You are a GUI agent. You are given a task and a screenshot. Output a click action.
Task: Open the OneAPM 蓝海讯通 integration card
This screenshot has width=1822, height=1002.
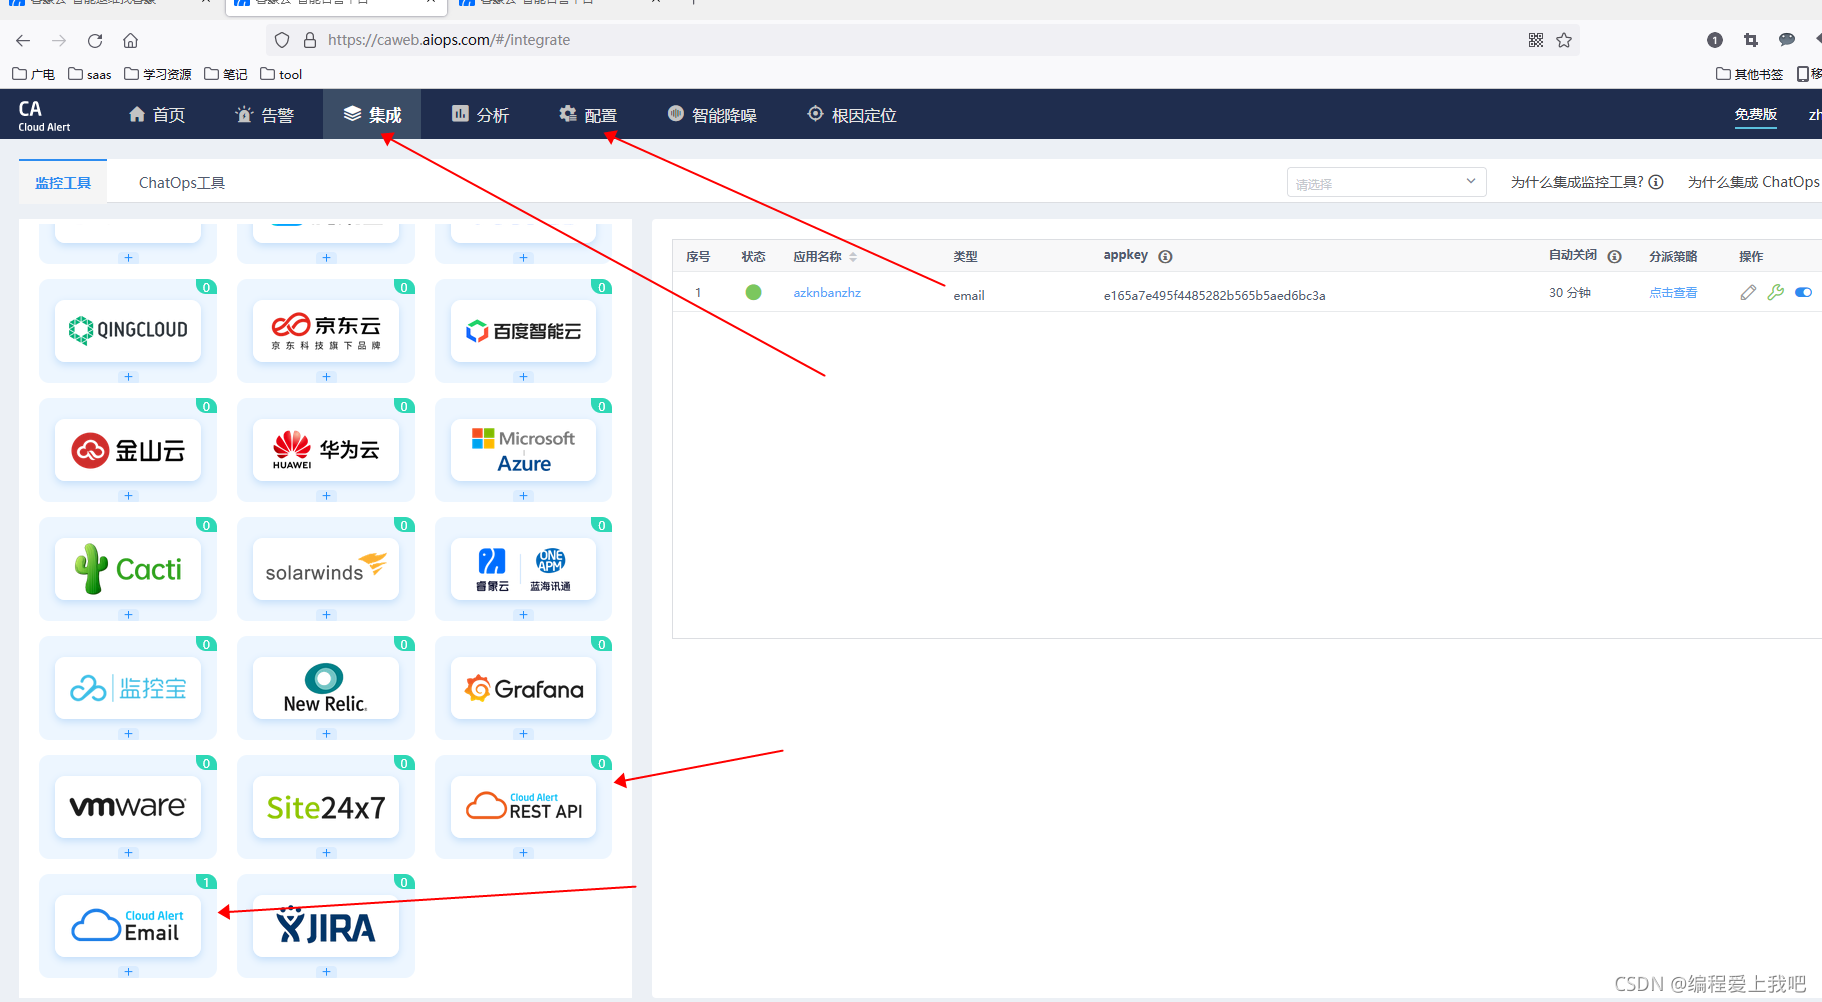click(x=523, y=569)
